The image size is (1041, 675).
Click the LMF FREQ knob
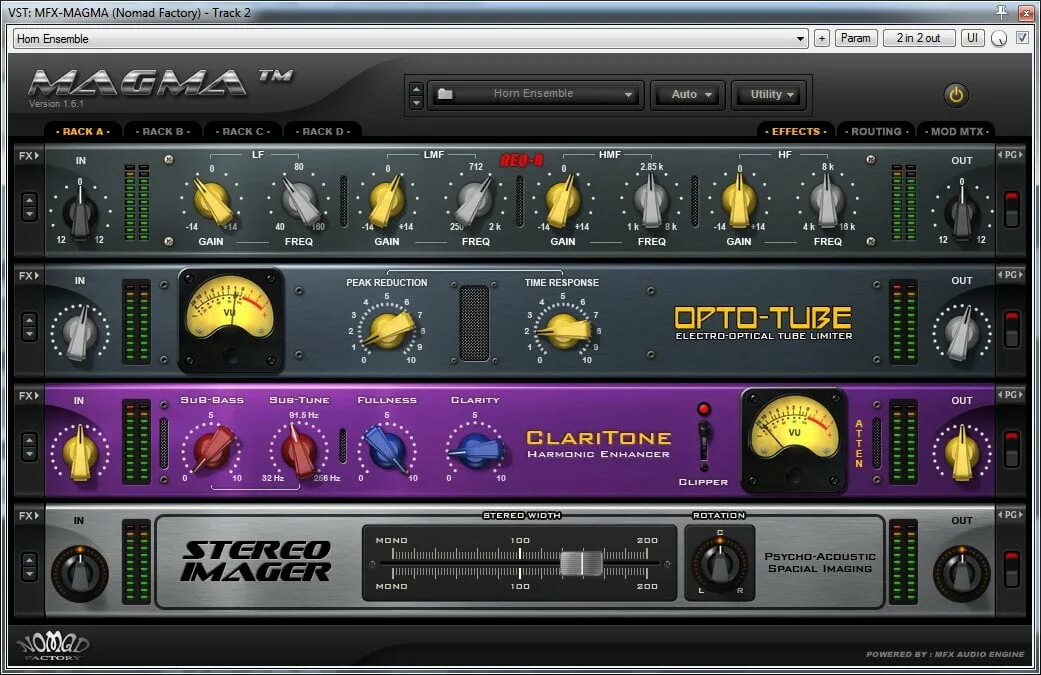[475, 200]
